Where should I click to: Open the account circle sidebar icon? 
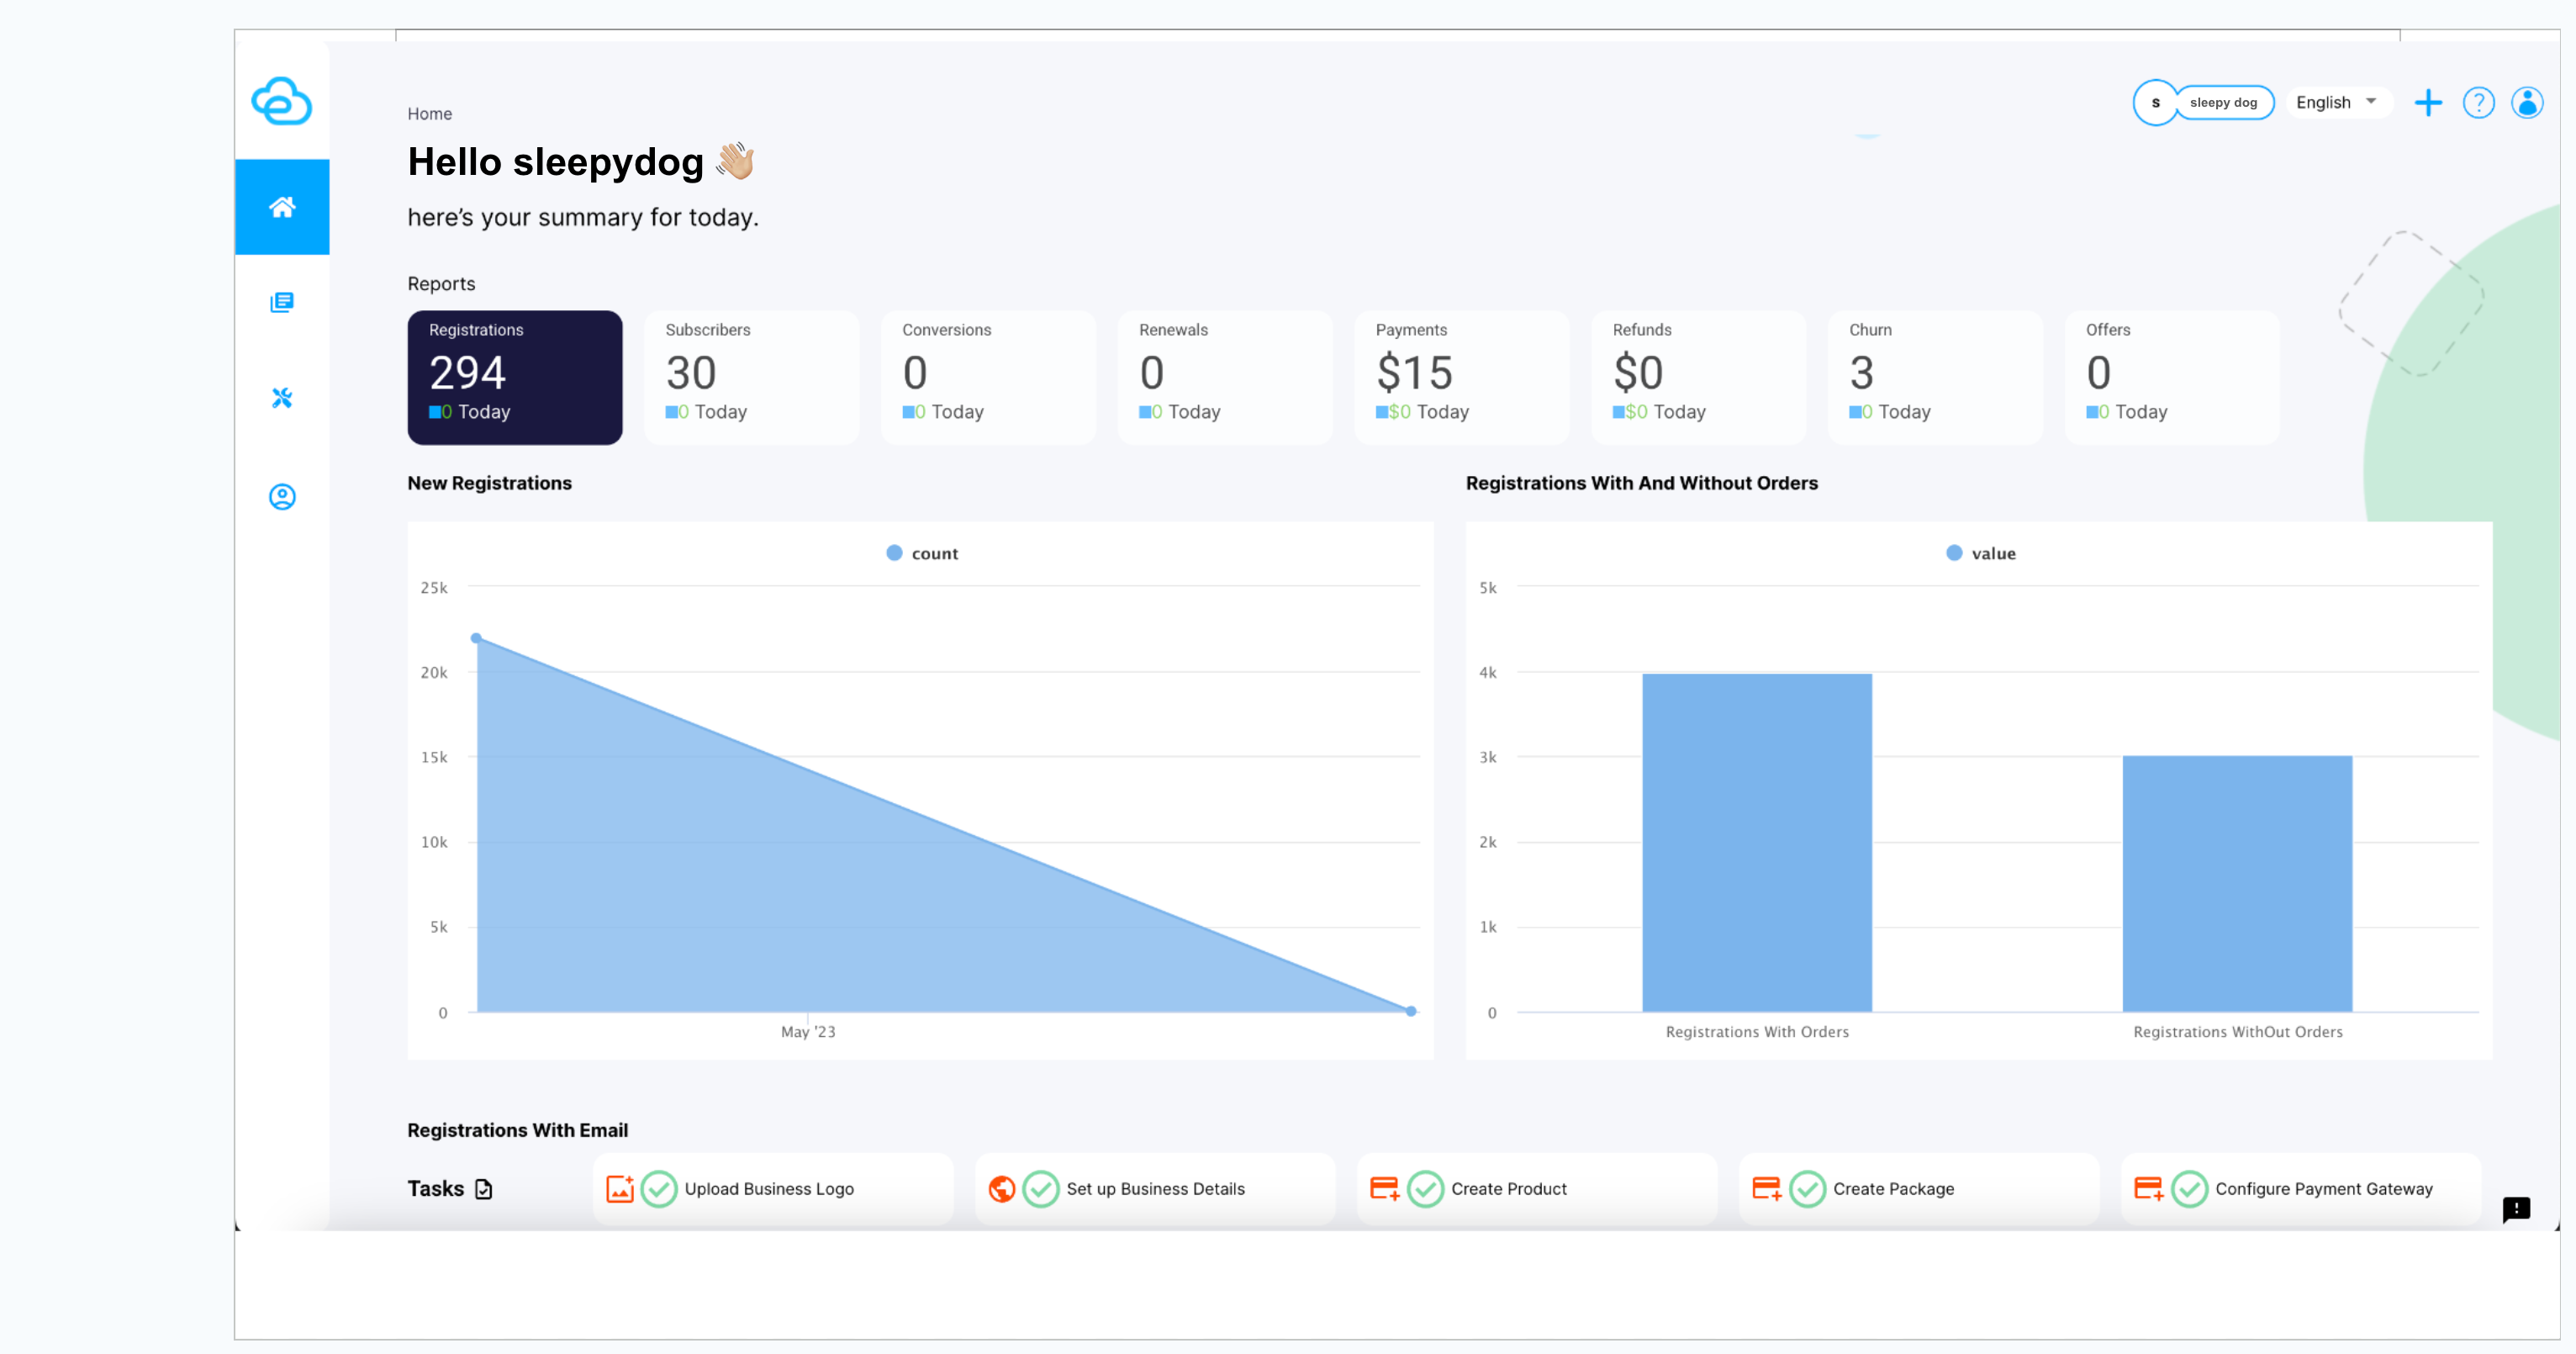pos(282,497)
